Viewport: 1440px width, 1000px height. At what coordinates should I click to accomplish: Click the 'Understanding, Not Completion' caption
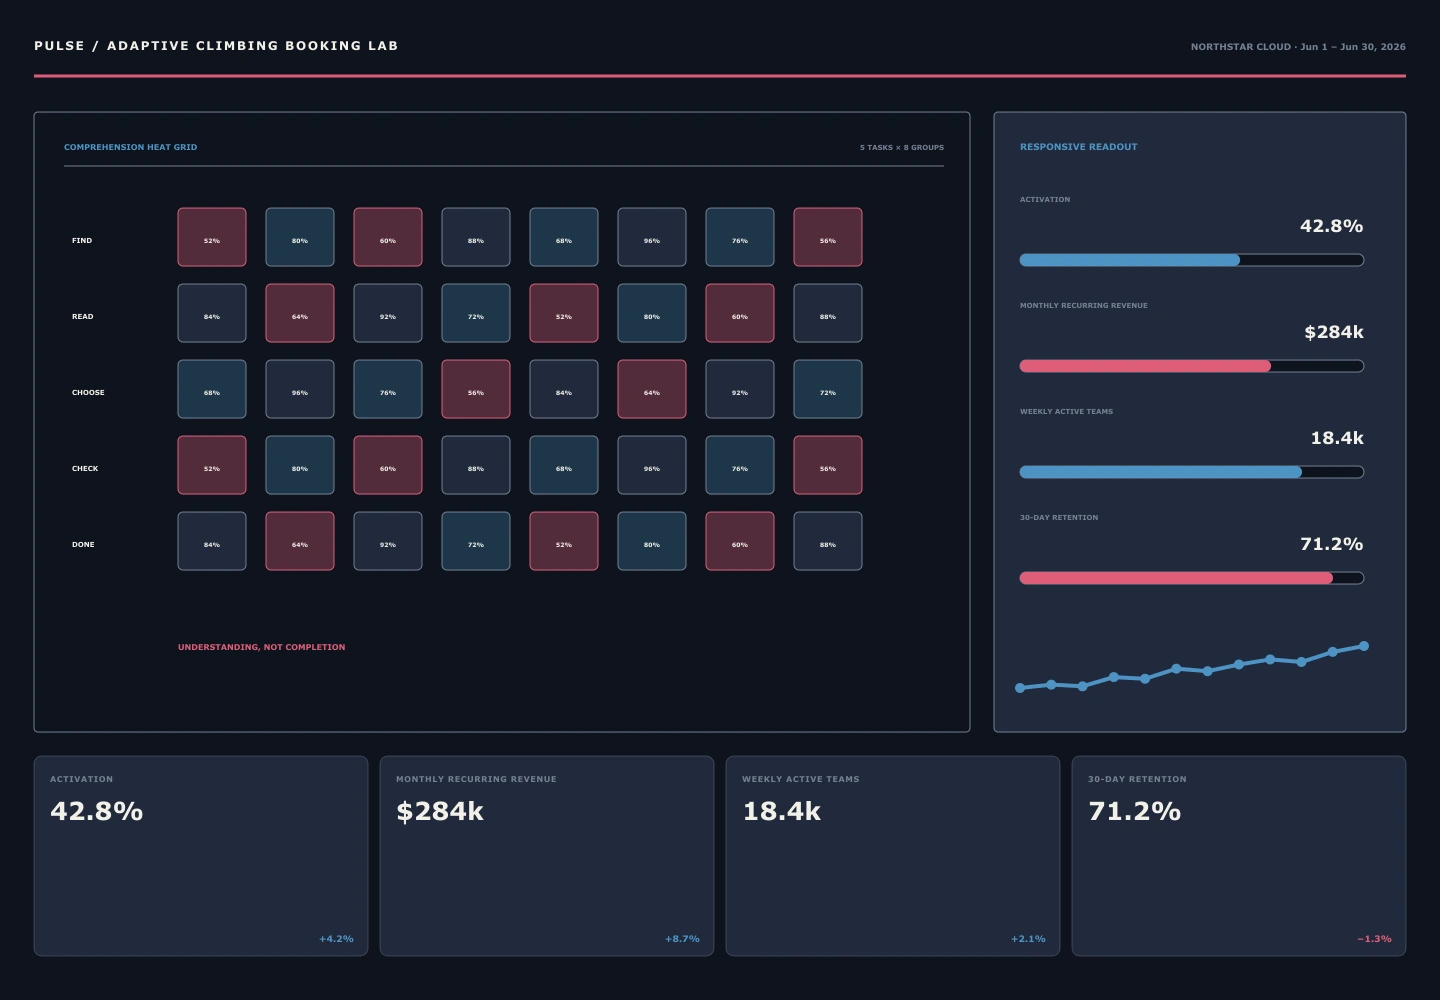coord(262,647)
